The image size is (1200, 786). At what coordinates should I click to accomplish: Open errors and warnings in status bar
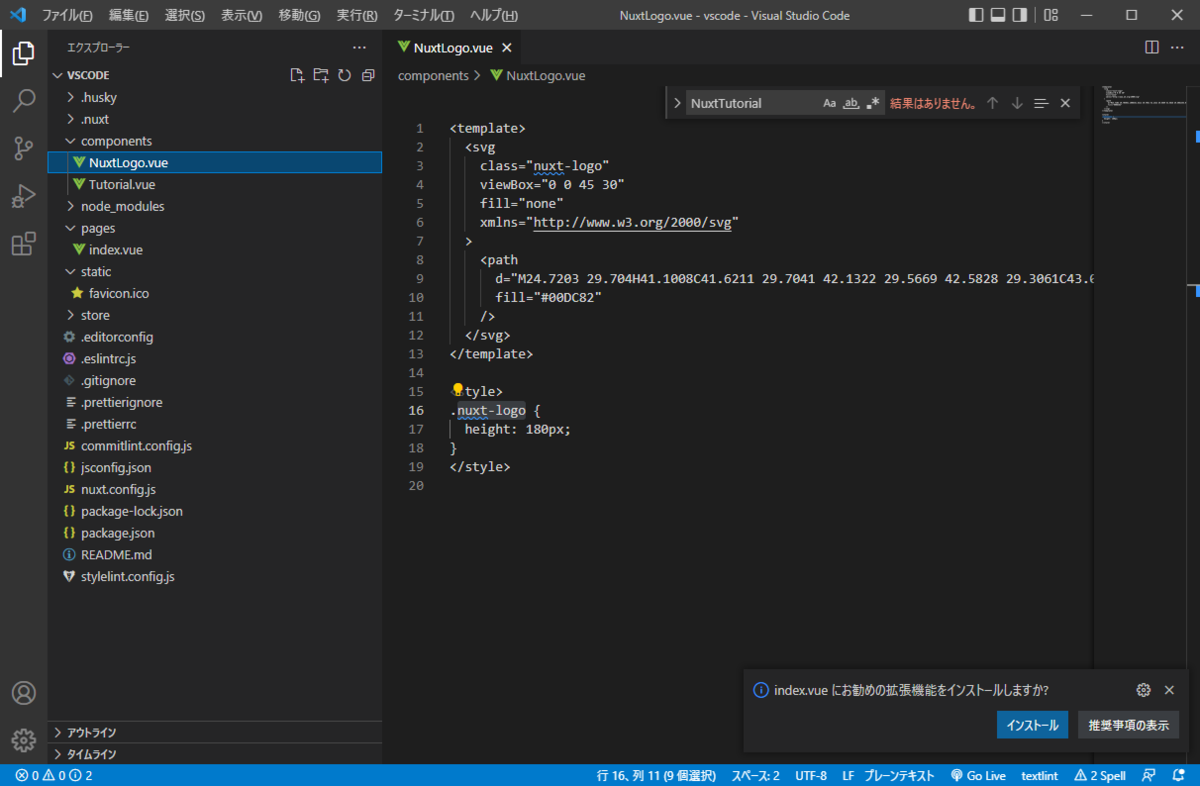tap(54, 775)
